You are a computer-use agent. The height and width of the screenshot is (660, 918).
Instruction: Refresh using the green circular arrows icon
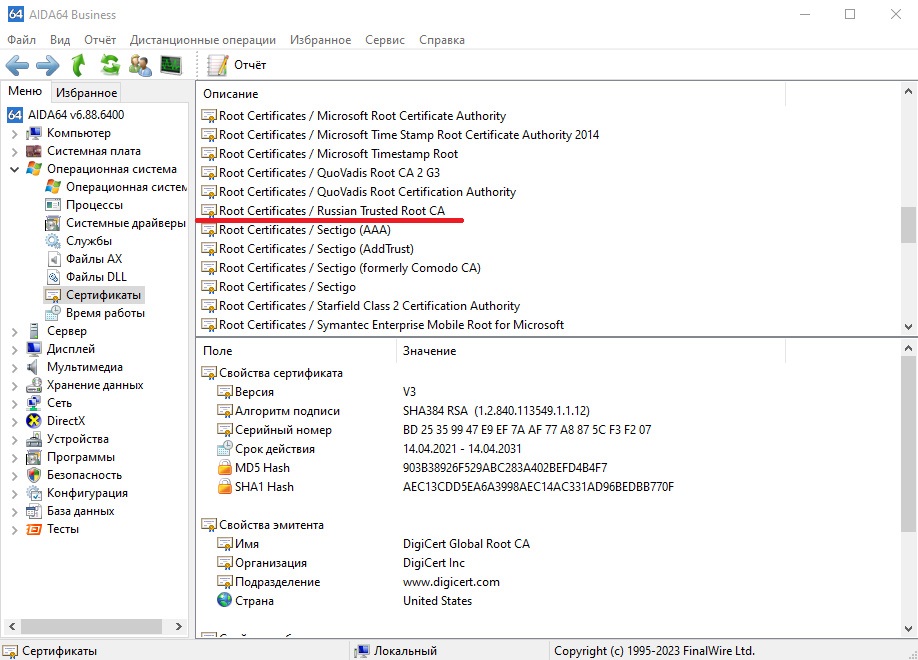point(109,65)
